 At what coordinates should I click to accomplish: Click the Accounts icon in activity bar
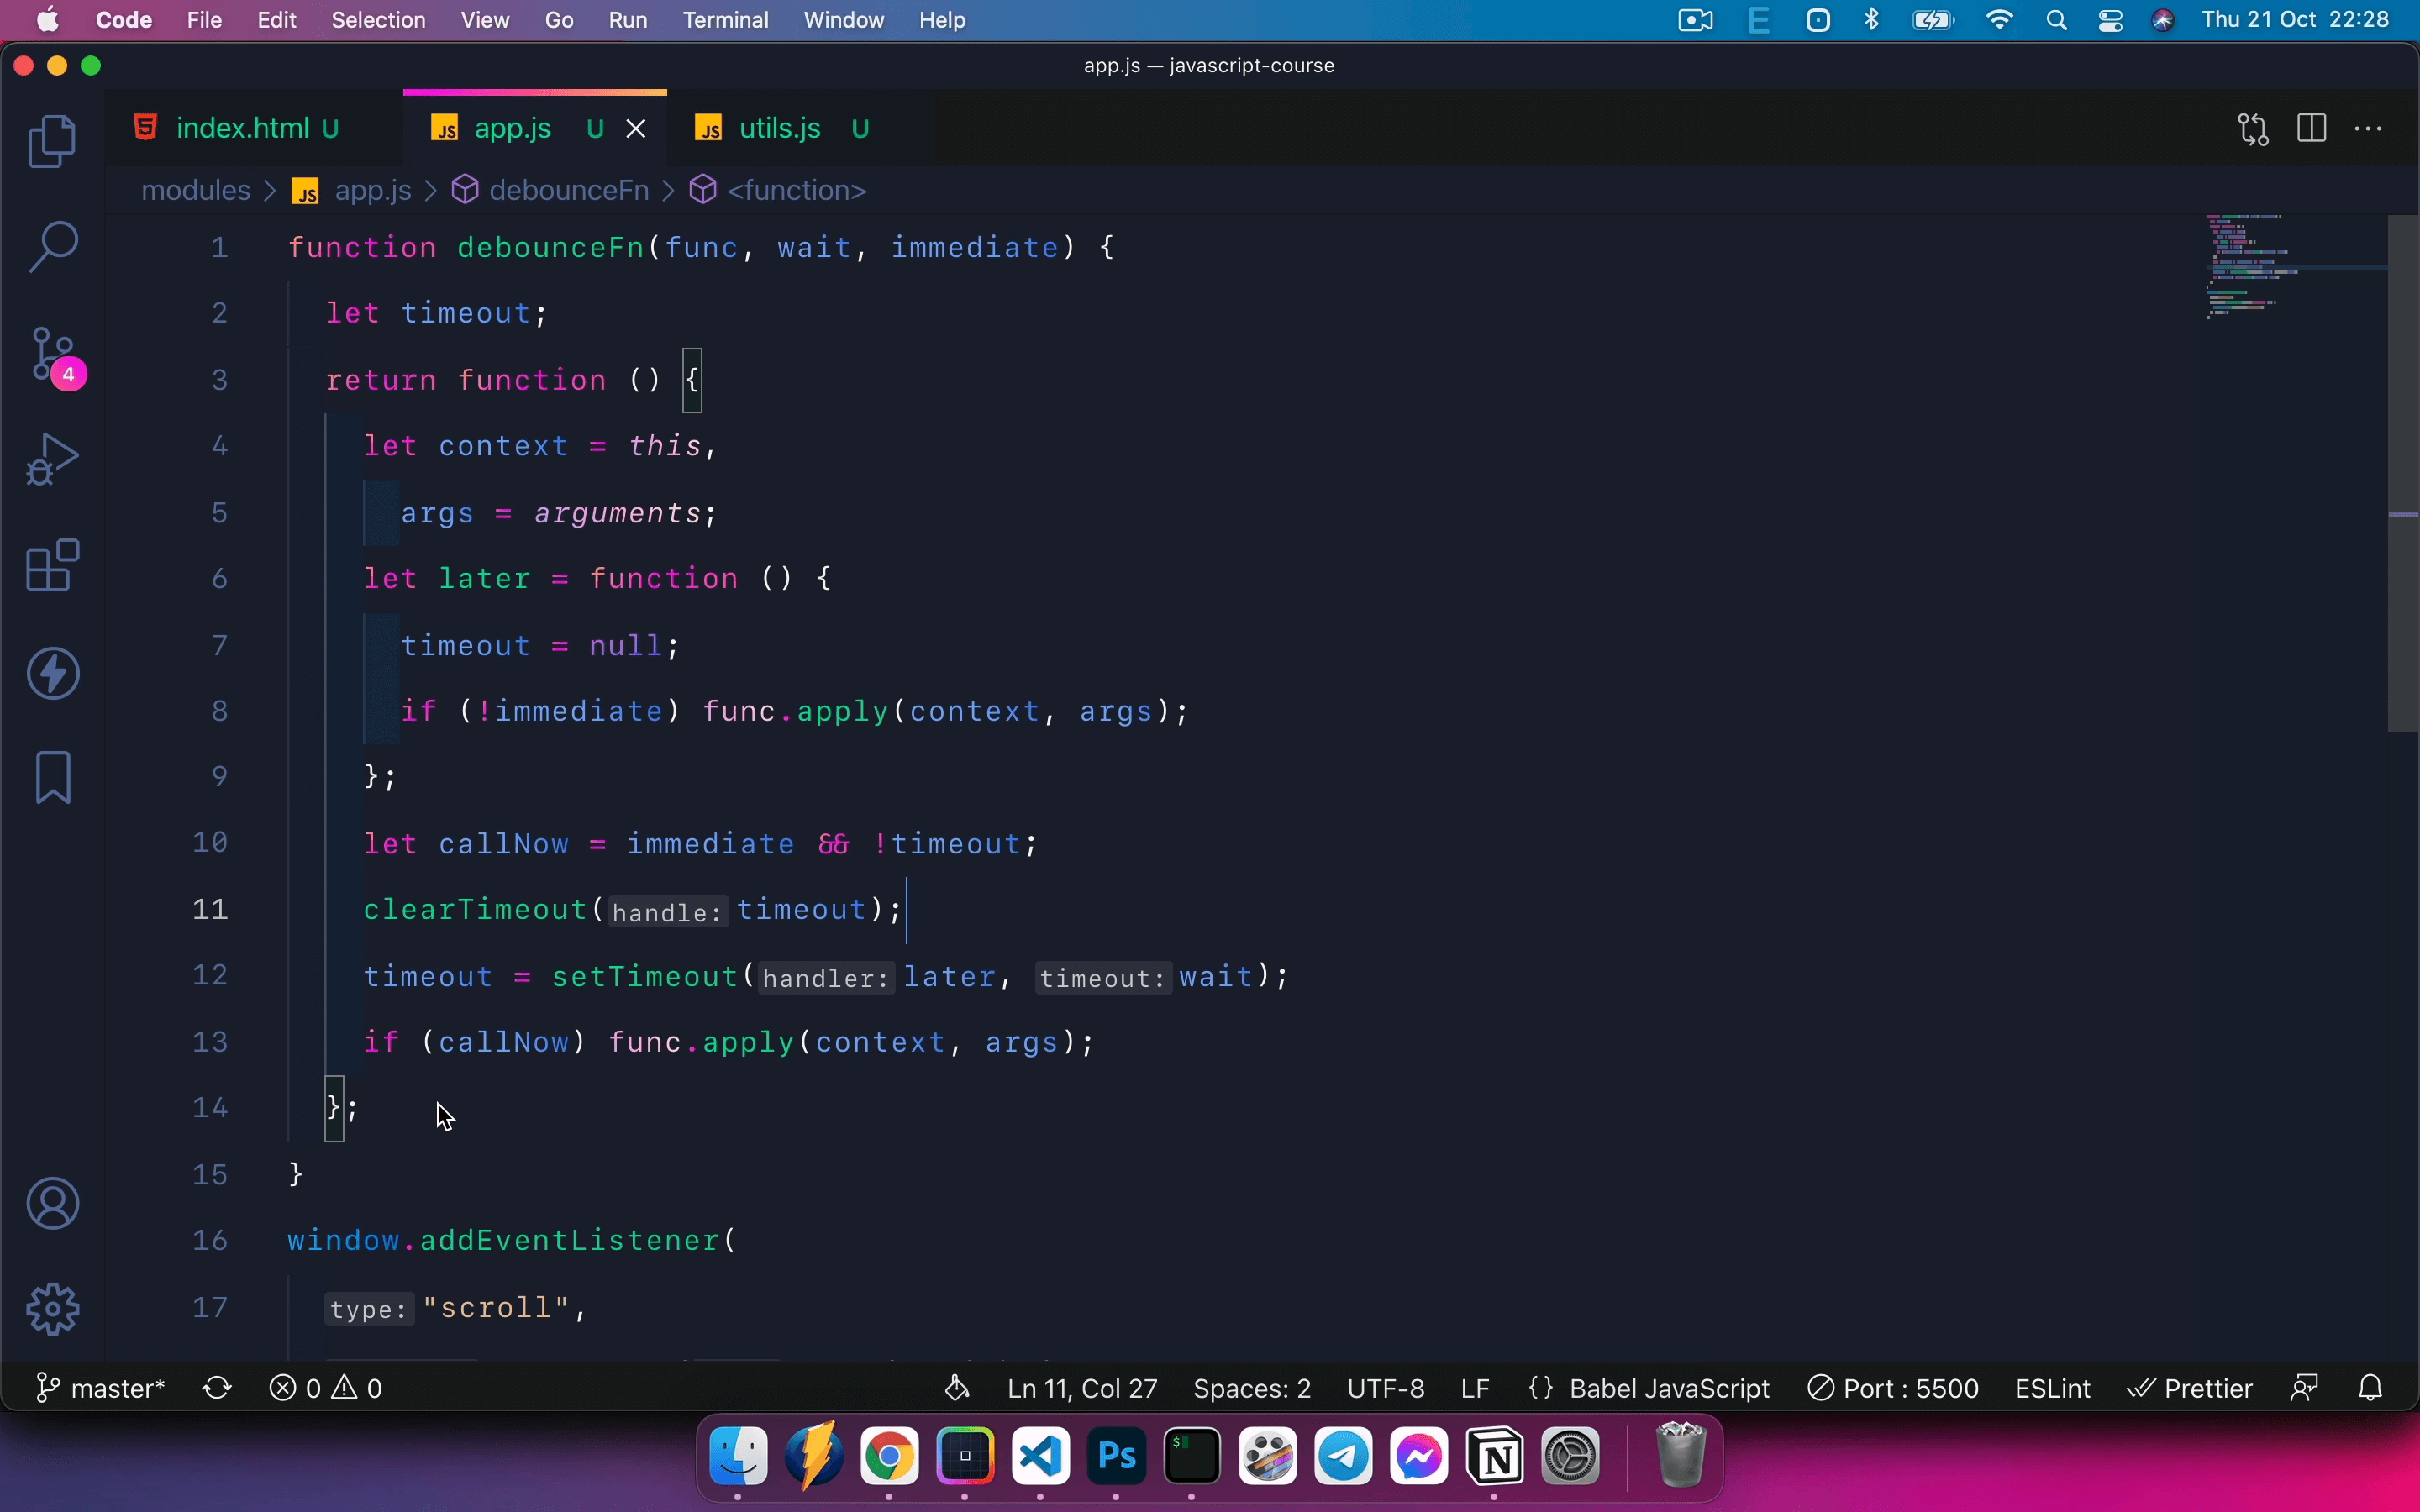52,1204
